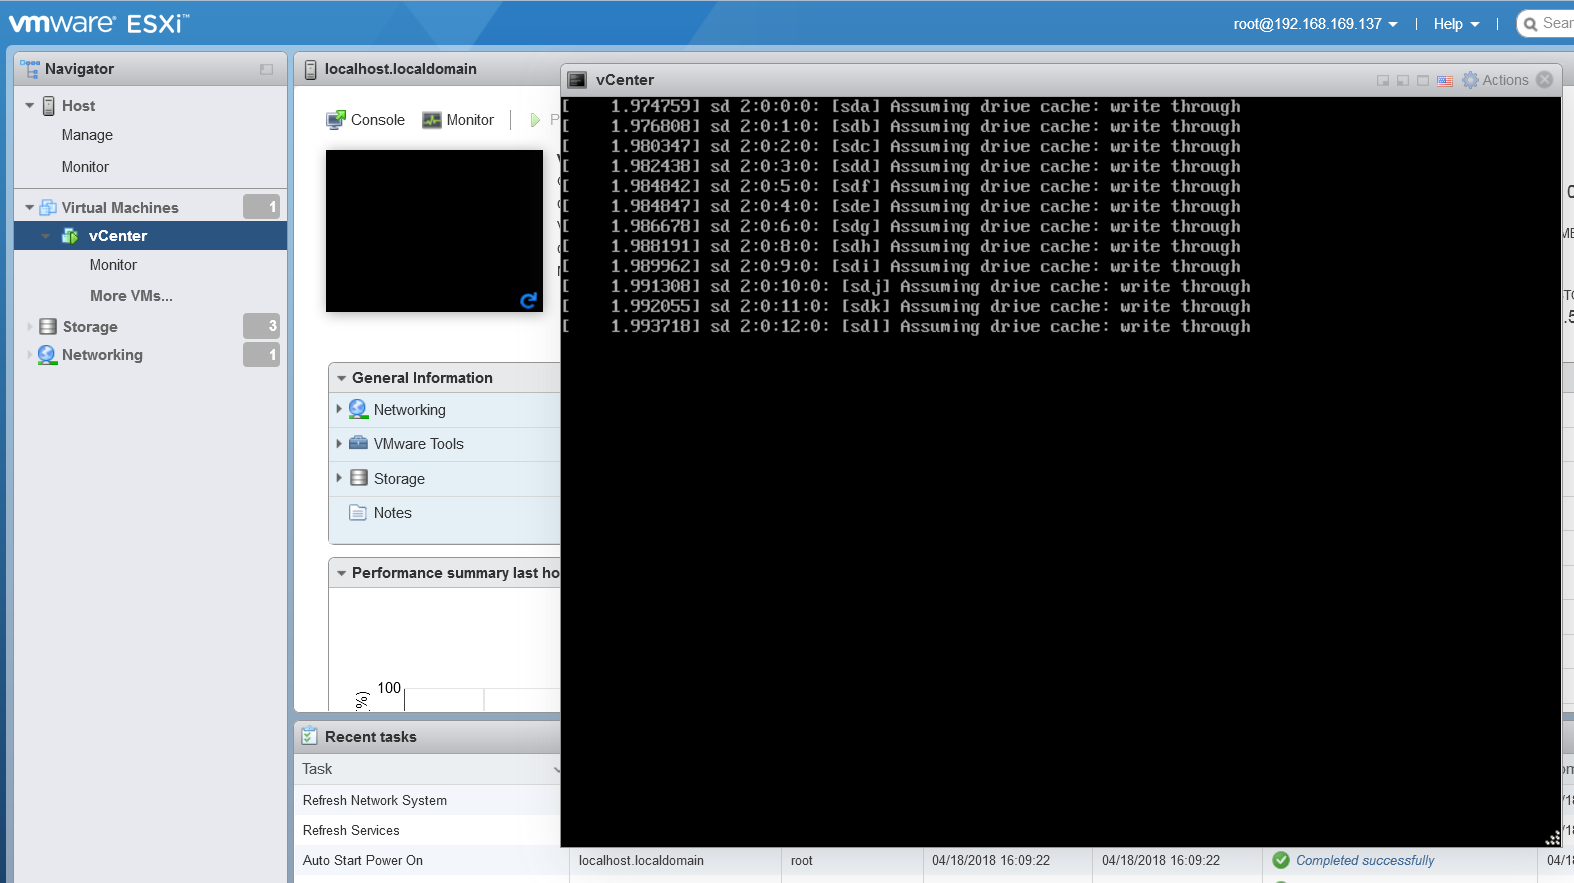1574x883 pixels.
Task: Select Storage in the Navigator
Action: coord(90,327)
